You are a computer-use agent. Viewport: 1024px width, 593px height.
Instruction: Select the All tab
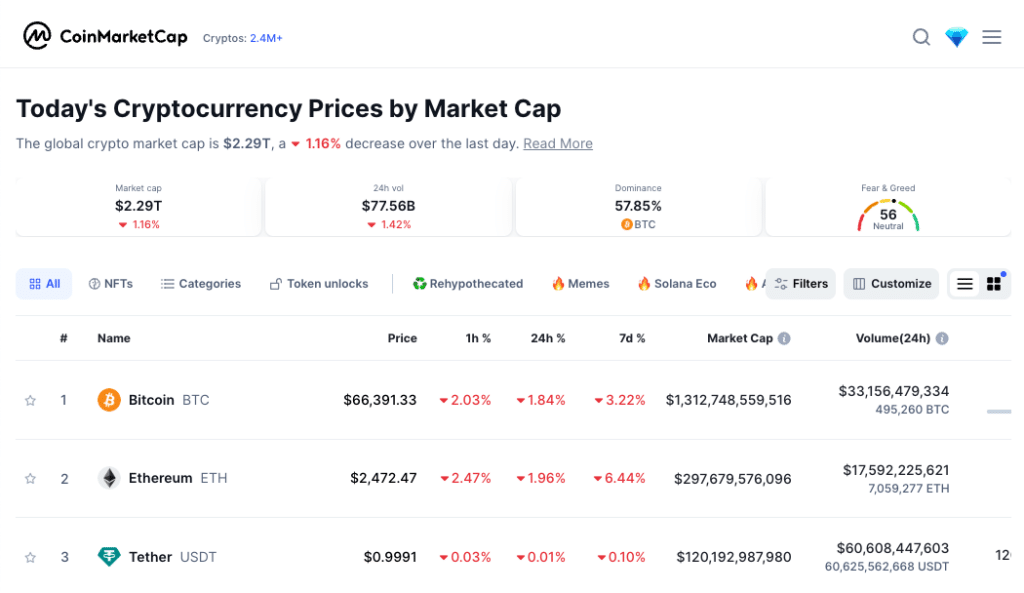click(x=44, y=283)
